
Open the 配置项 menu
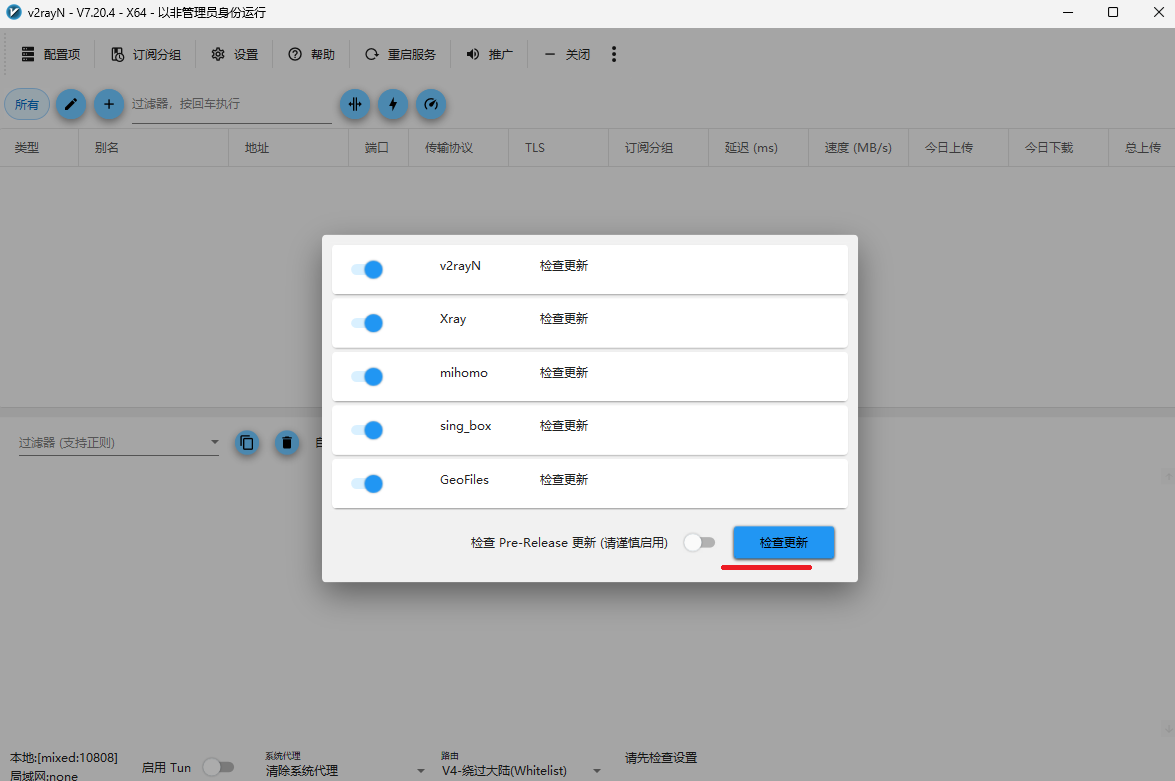pyautogui.click(x=51, y=55)
